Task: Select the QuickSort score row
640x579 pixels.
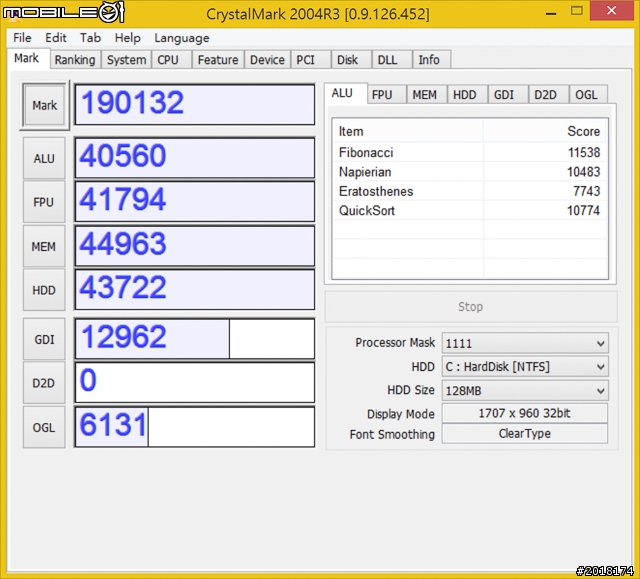Action: [x=470, y=211]
